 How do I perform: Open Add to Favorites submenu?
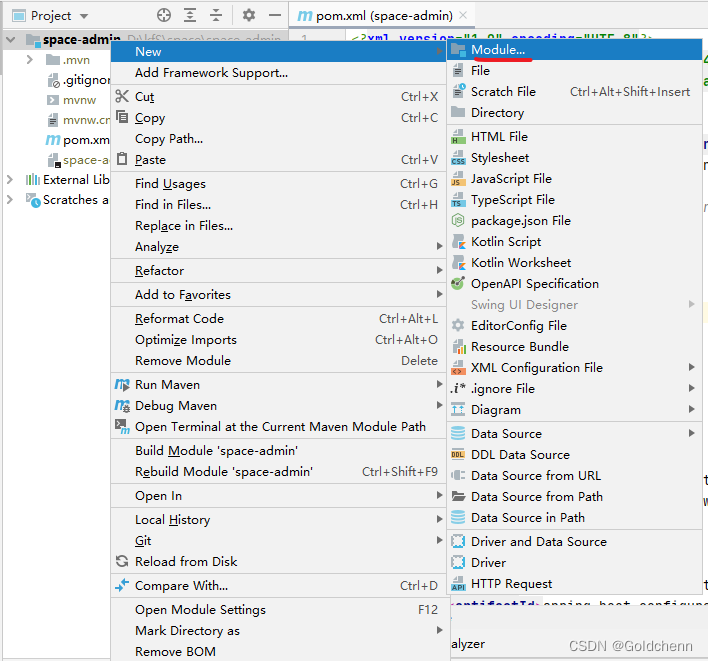tap(278, 294)
